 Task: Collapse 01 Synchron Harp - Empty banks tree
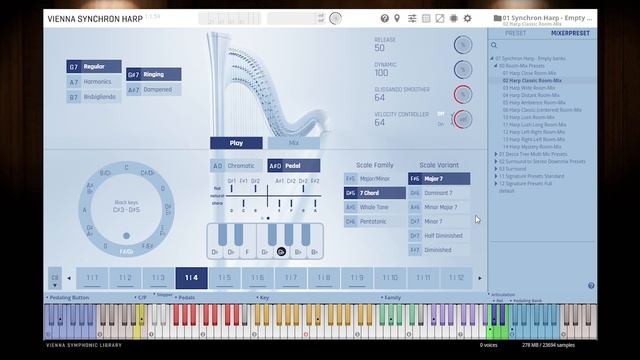click(492, 58)
